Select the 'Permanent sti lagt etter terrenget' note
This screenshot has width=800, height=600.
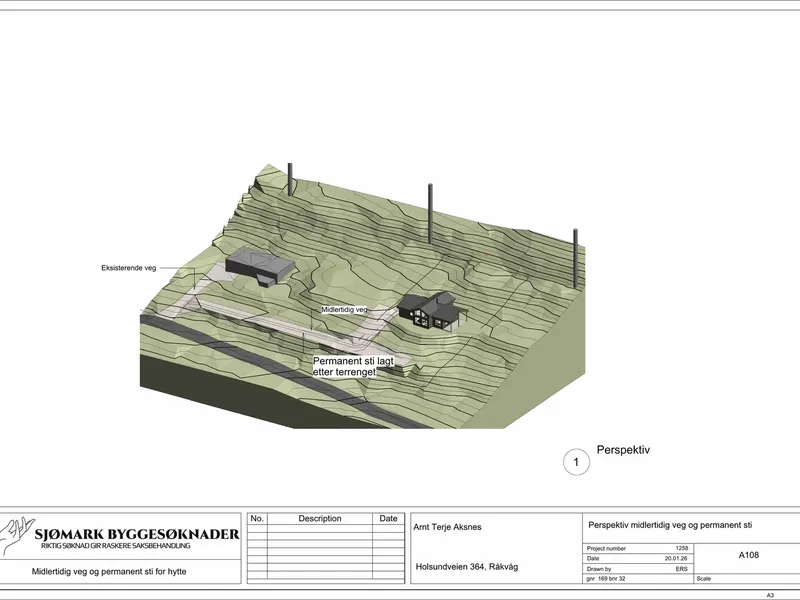point(353,367)
